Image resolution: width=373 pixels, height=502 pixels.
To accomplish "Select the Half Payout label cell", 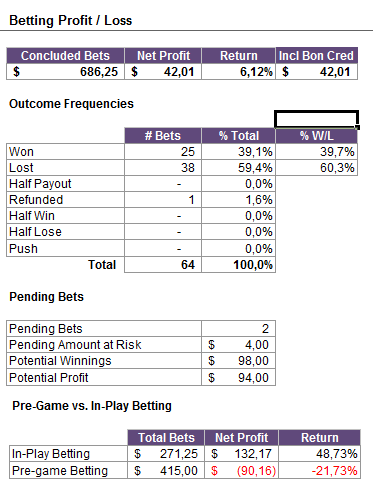I will click(x=65, y=184).
